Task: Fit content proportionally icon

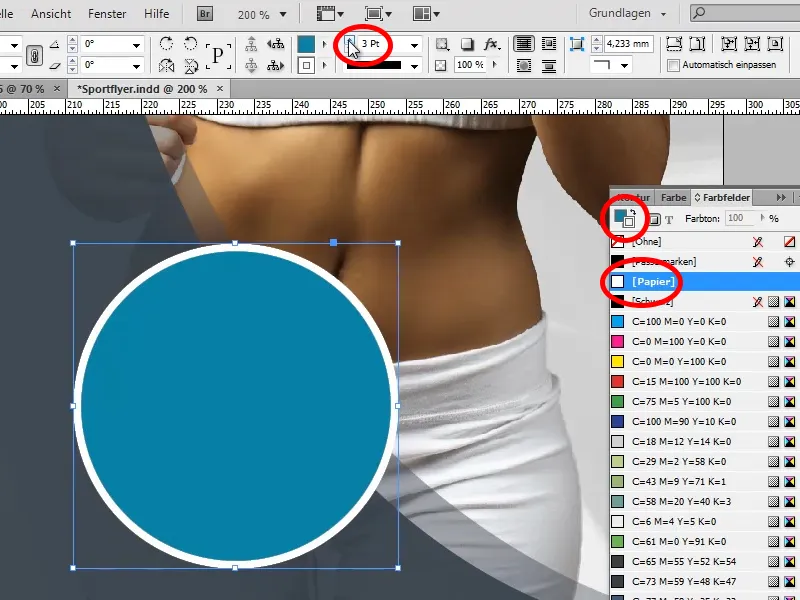Action: tap(697, 44)
